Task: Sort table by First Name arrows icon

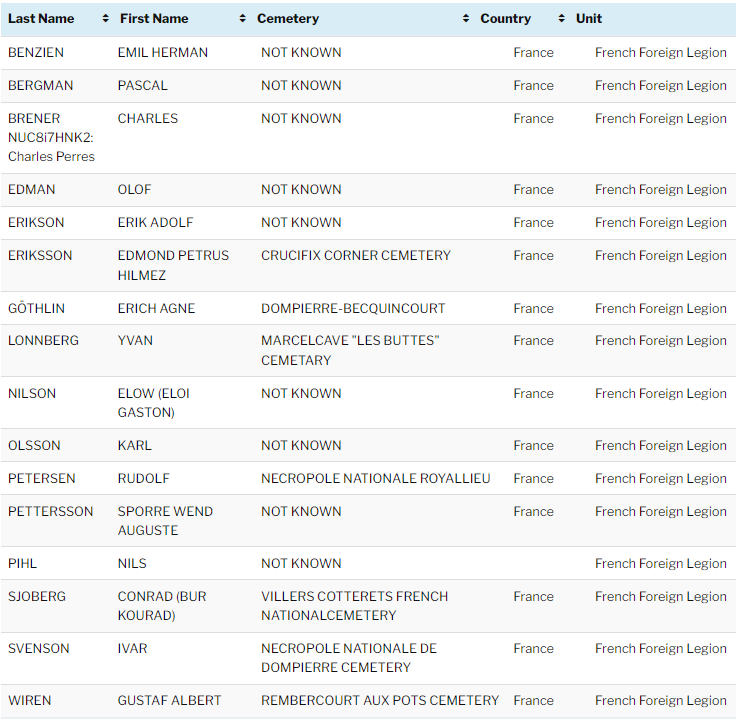Action: (x=242, y=18)
